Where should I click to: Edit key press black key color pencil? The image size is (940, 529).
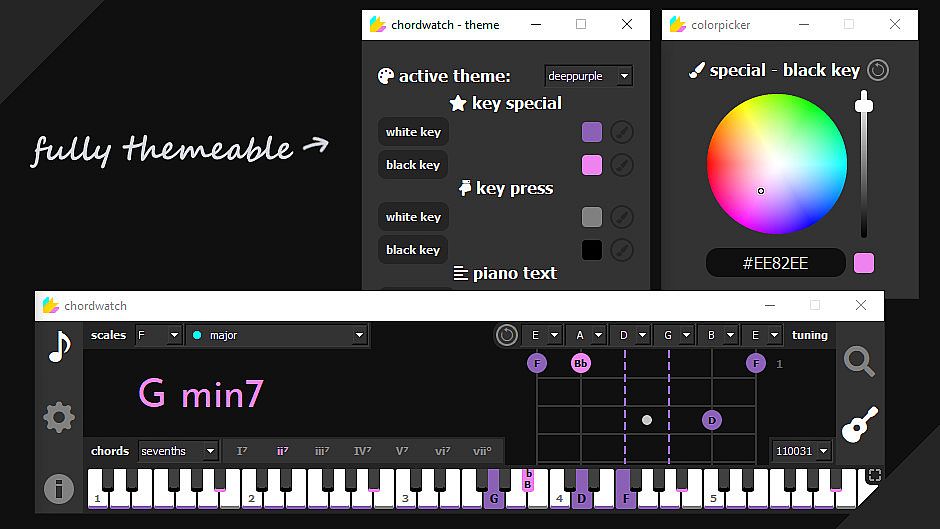622,250
